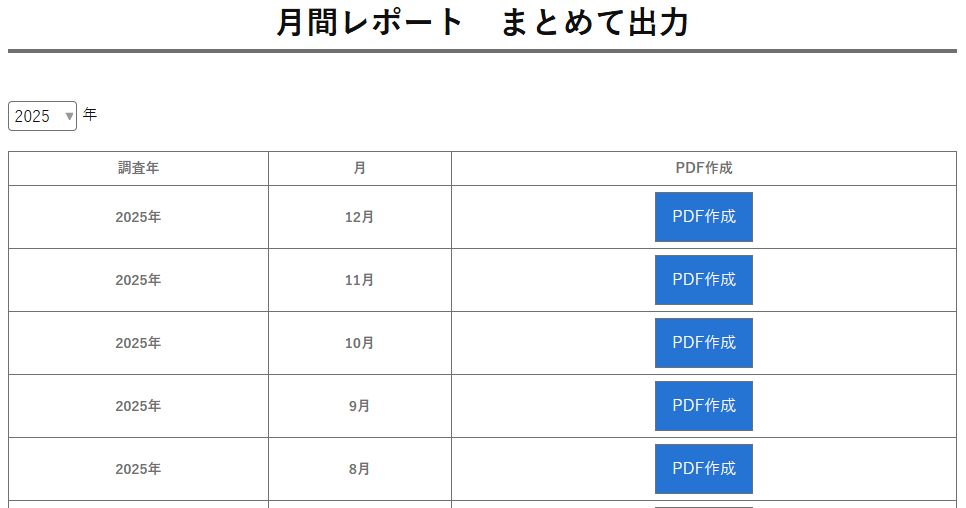This screenshot has width=966, height=508.
Task: Select the 11月 month cell
Action: [x=360, y=280]
